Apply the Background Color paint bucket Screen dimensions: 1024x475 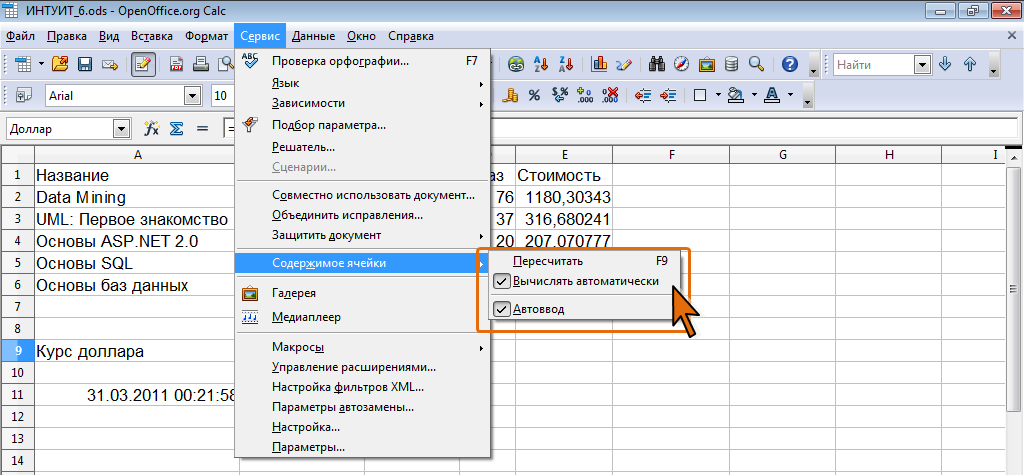click(x=737, y=96)
